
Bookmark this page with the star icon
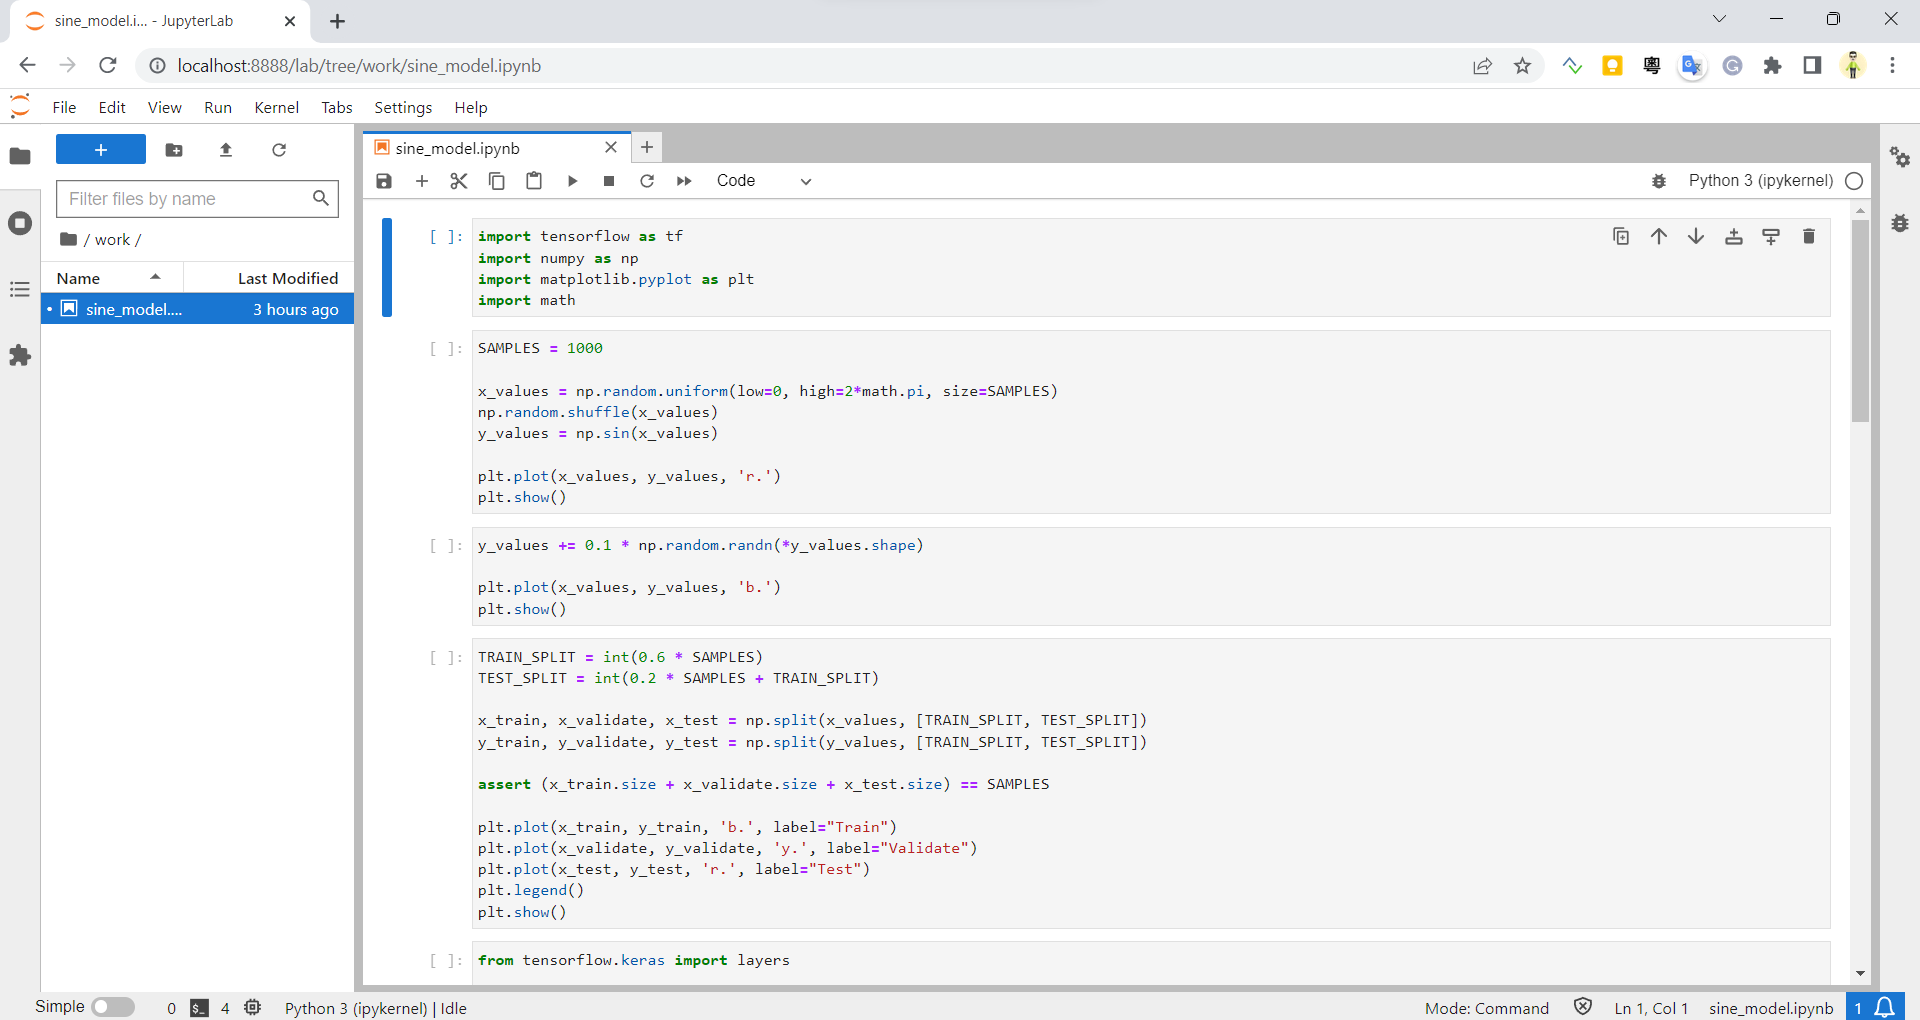[1522, 66]
